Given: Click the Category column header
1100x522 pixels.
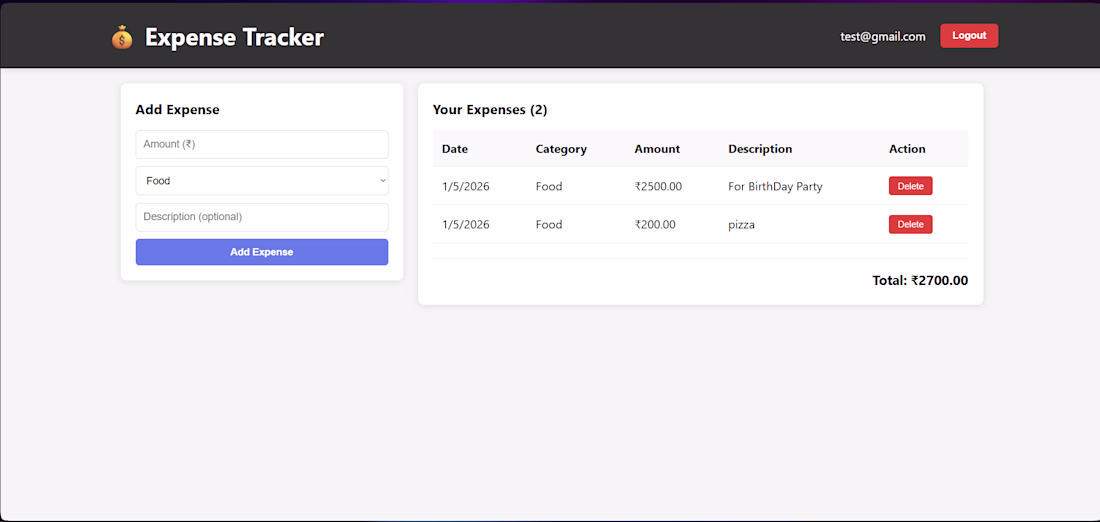Looking at the screenshot, I should coord(561,149).
